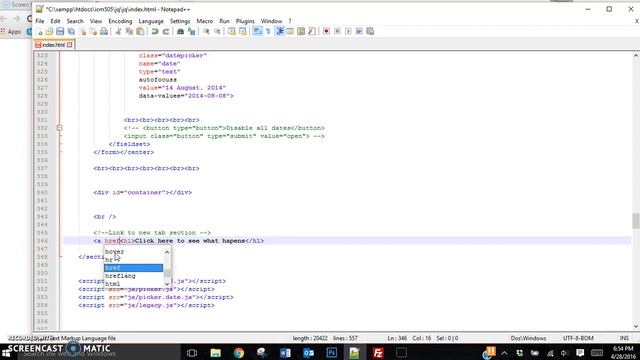Click the Cut scissors icon
The image size is (640, 360).
click(118, 31)
